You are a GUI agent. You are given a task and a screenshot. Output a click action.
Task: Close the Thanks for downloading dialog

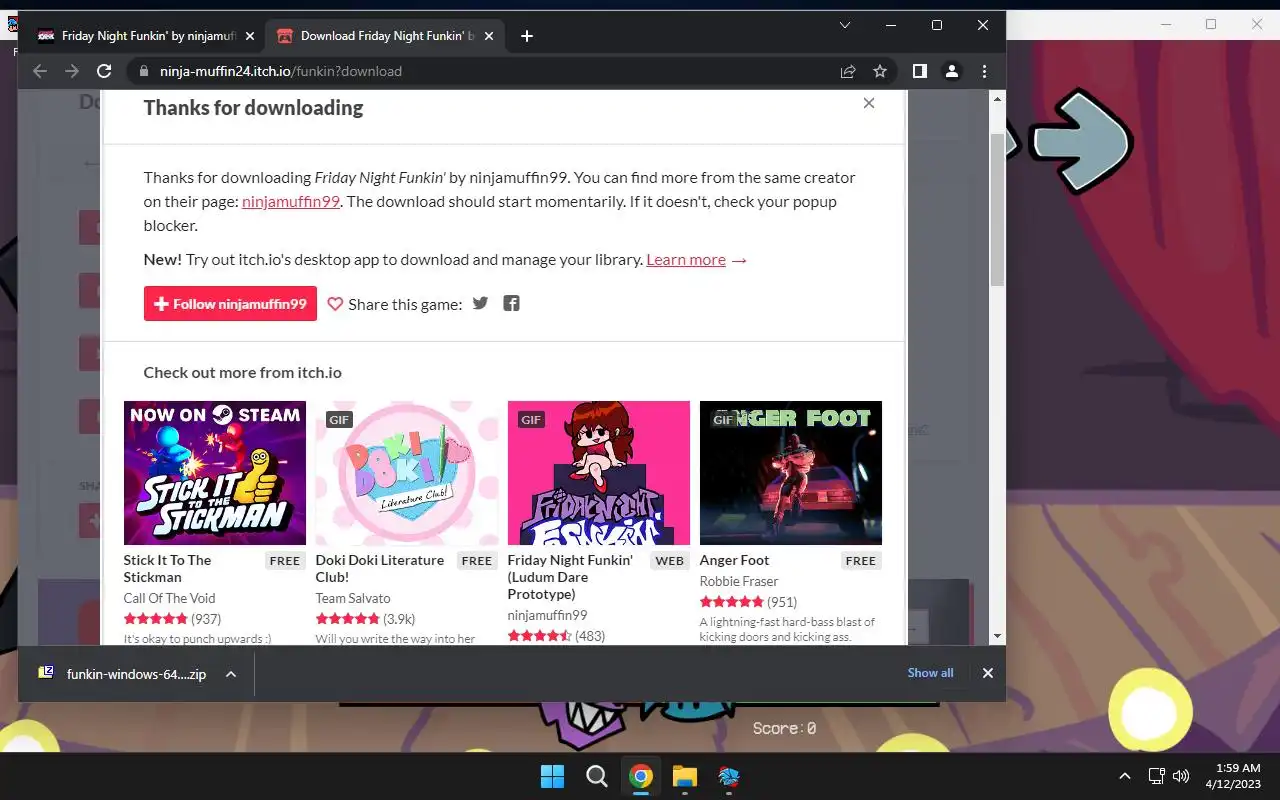pyautogui.click(x=869, y=103)
